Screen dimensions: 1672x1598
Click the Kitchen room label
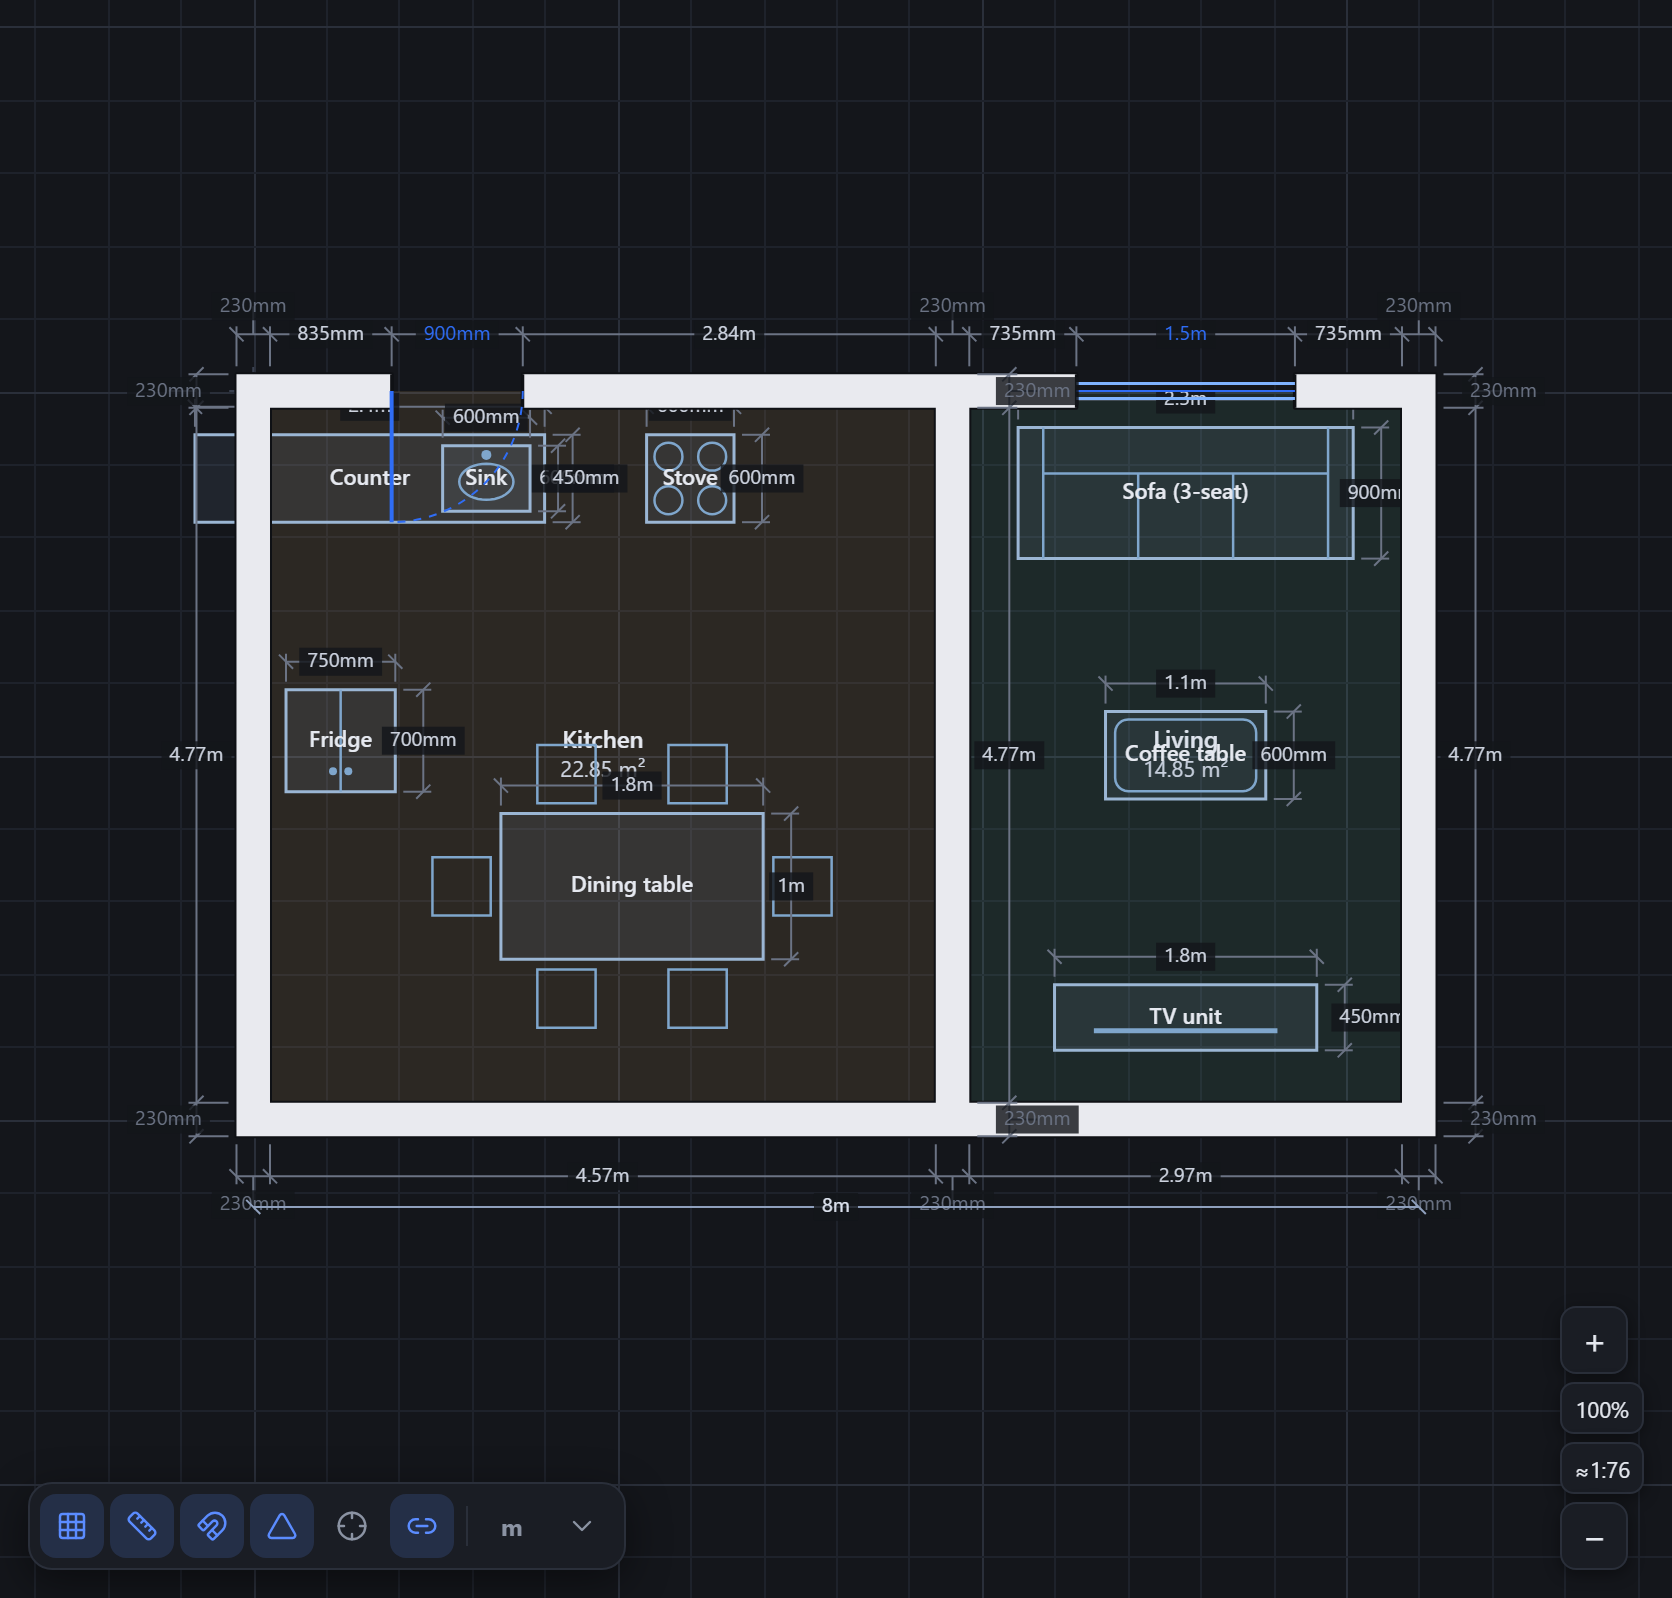point(602,740)
